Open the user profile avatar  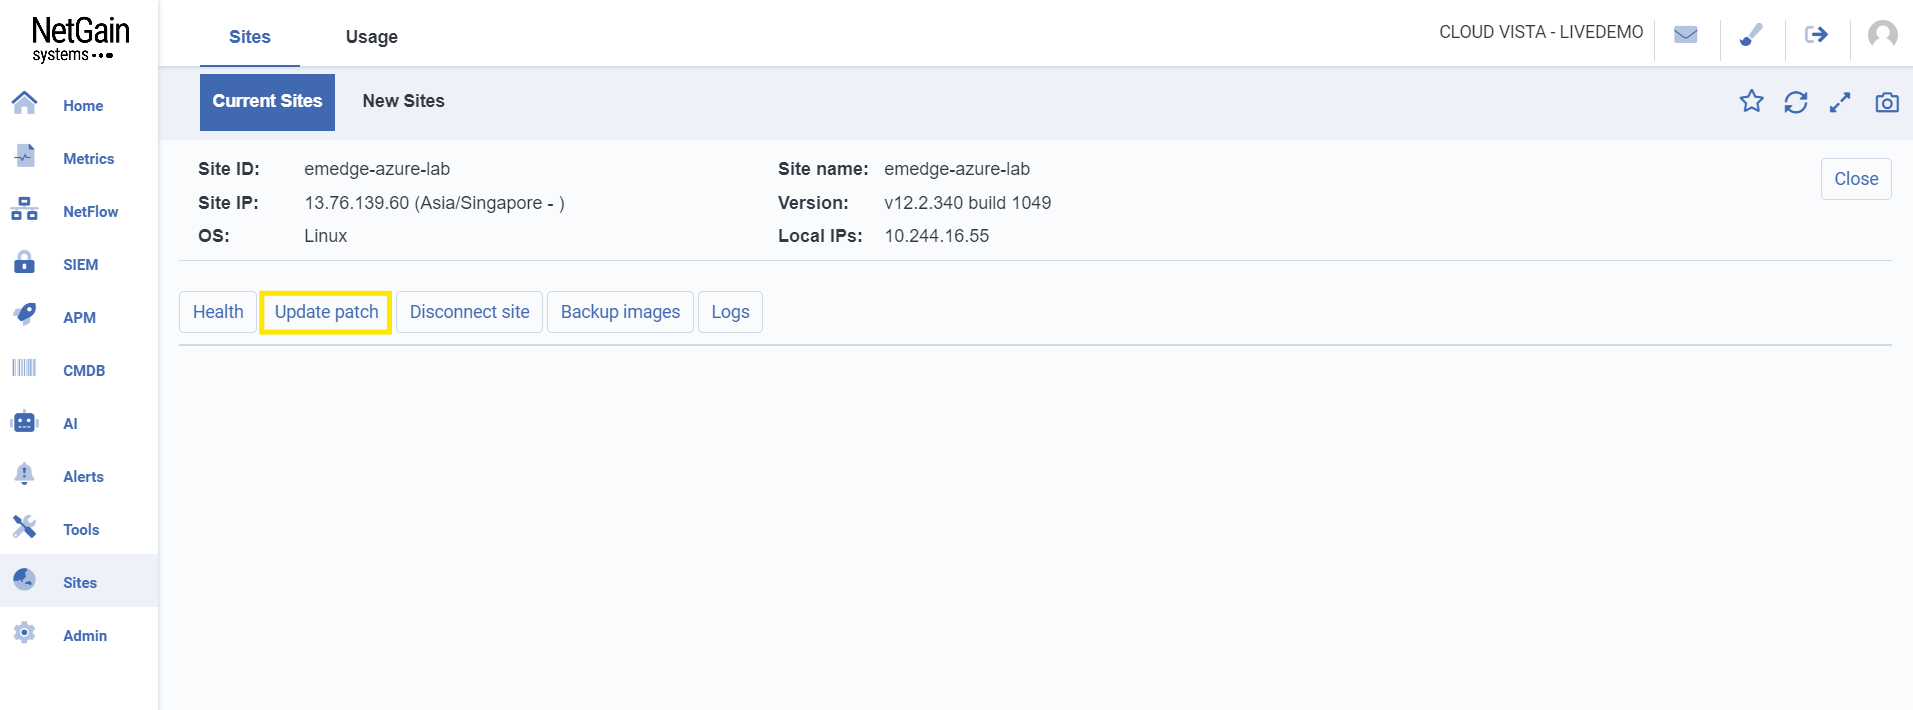point(1883,35)
